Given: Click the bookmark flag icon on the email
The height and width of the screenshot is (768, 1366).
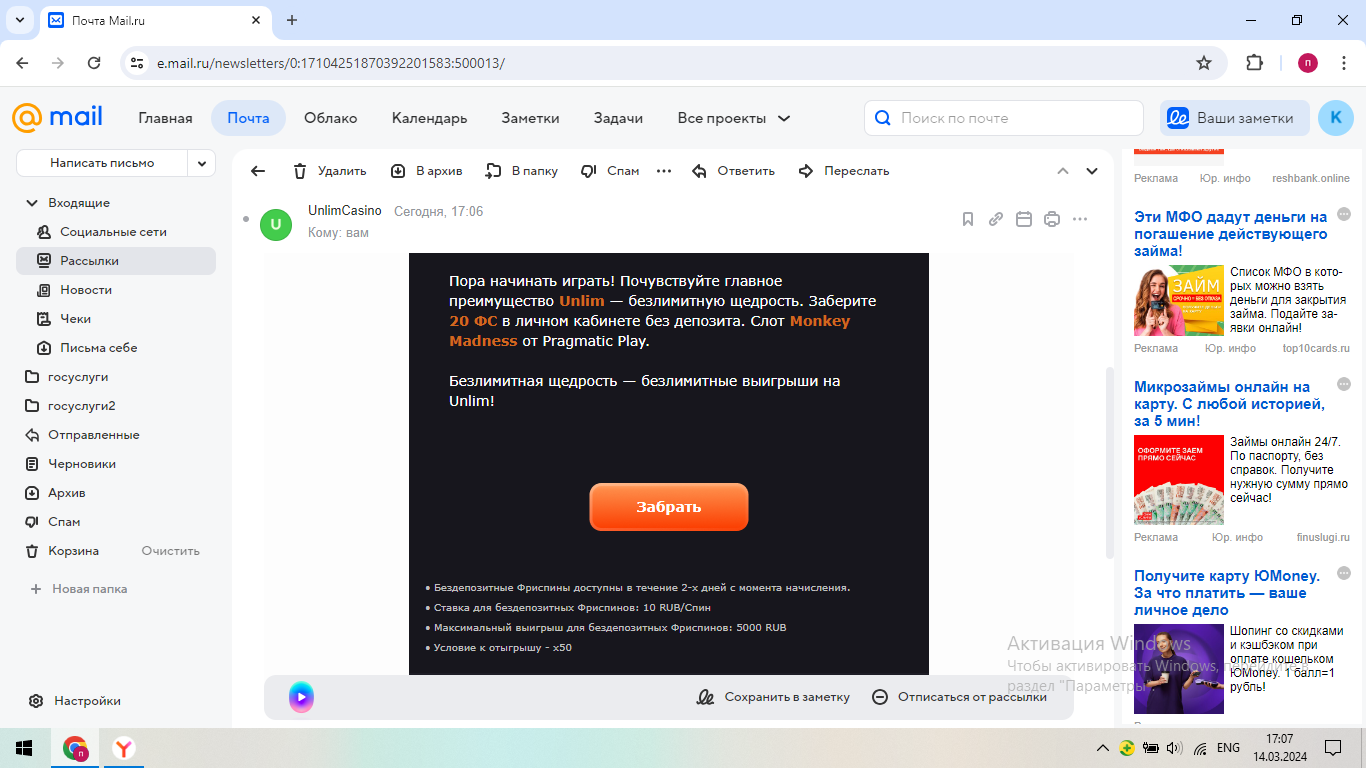Looking at the screenshot, I should point(968,219).
